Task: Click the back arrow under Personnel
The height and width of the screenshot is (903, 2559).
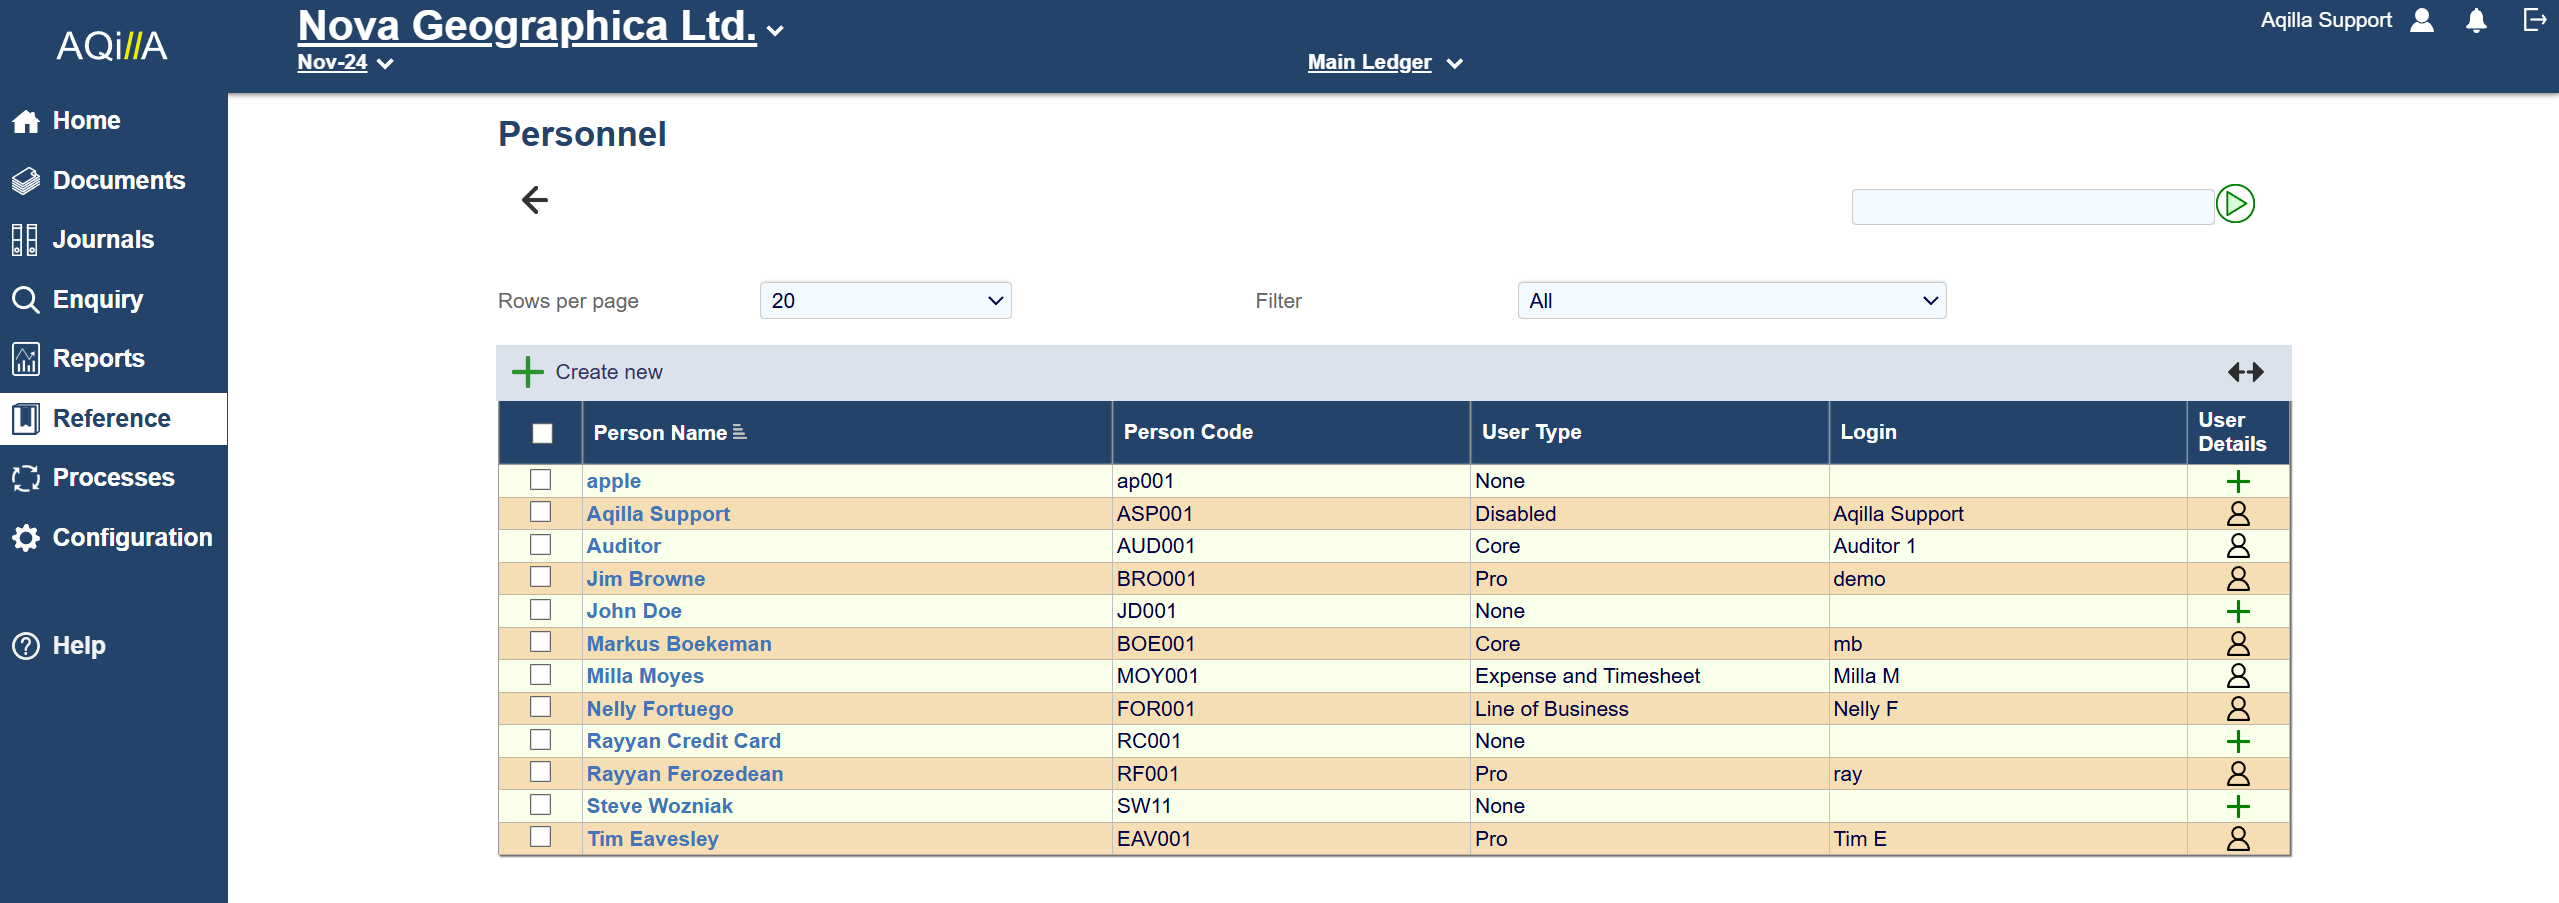Action: 535,200
